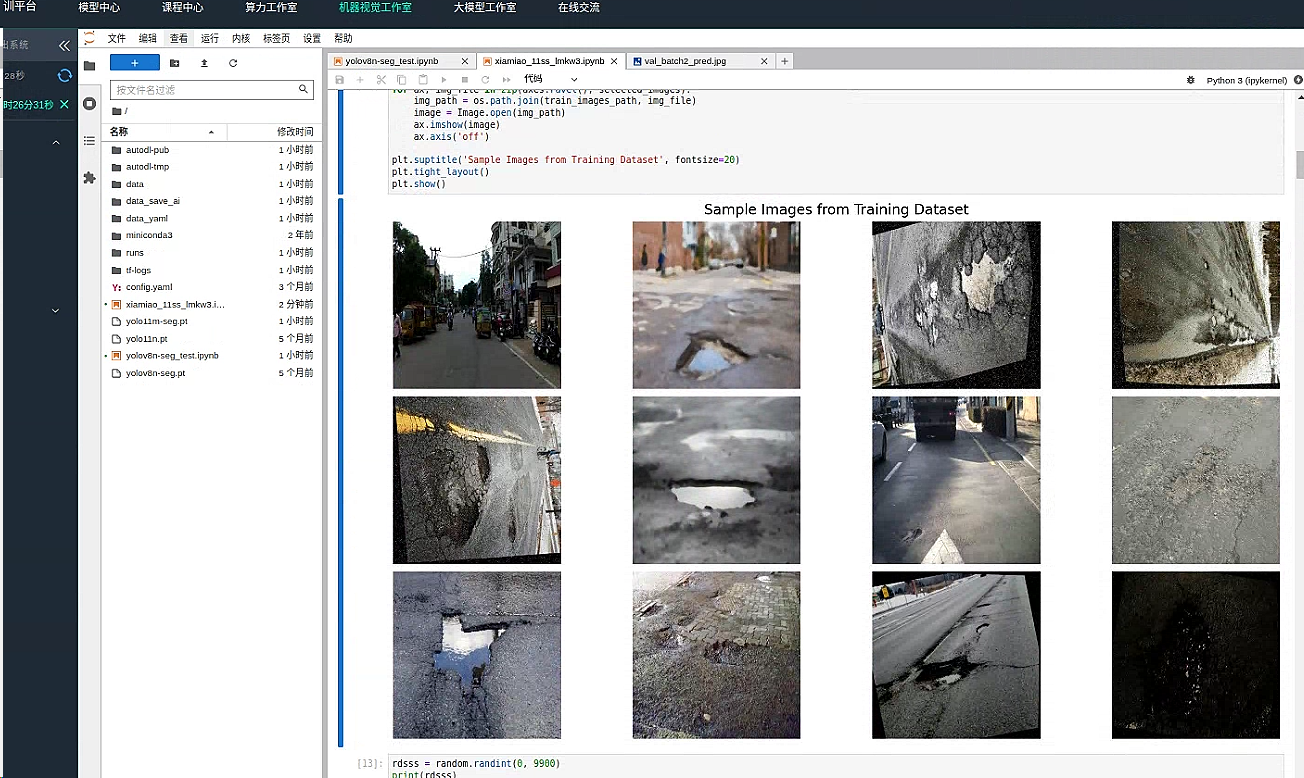Copy the selected cell

pos(402,79)
